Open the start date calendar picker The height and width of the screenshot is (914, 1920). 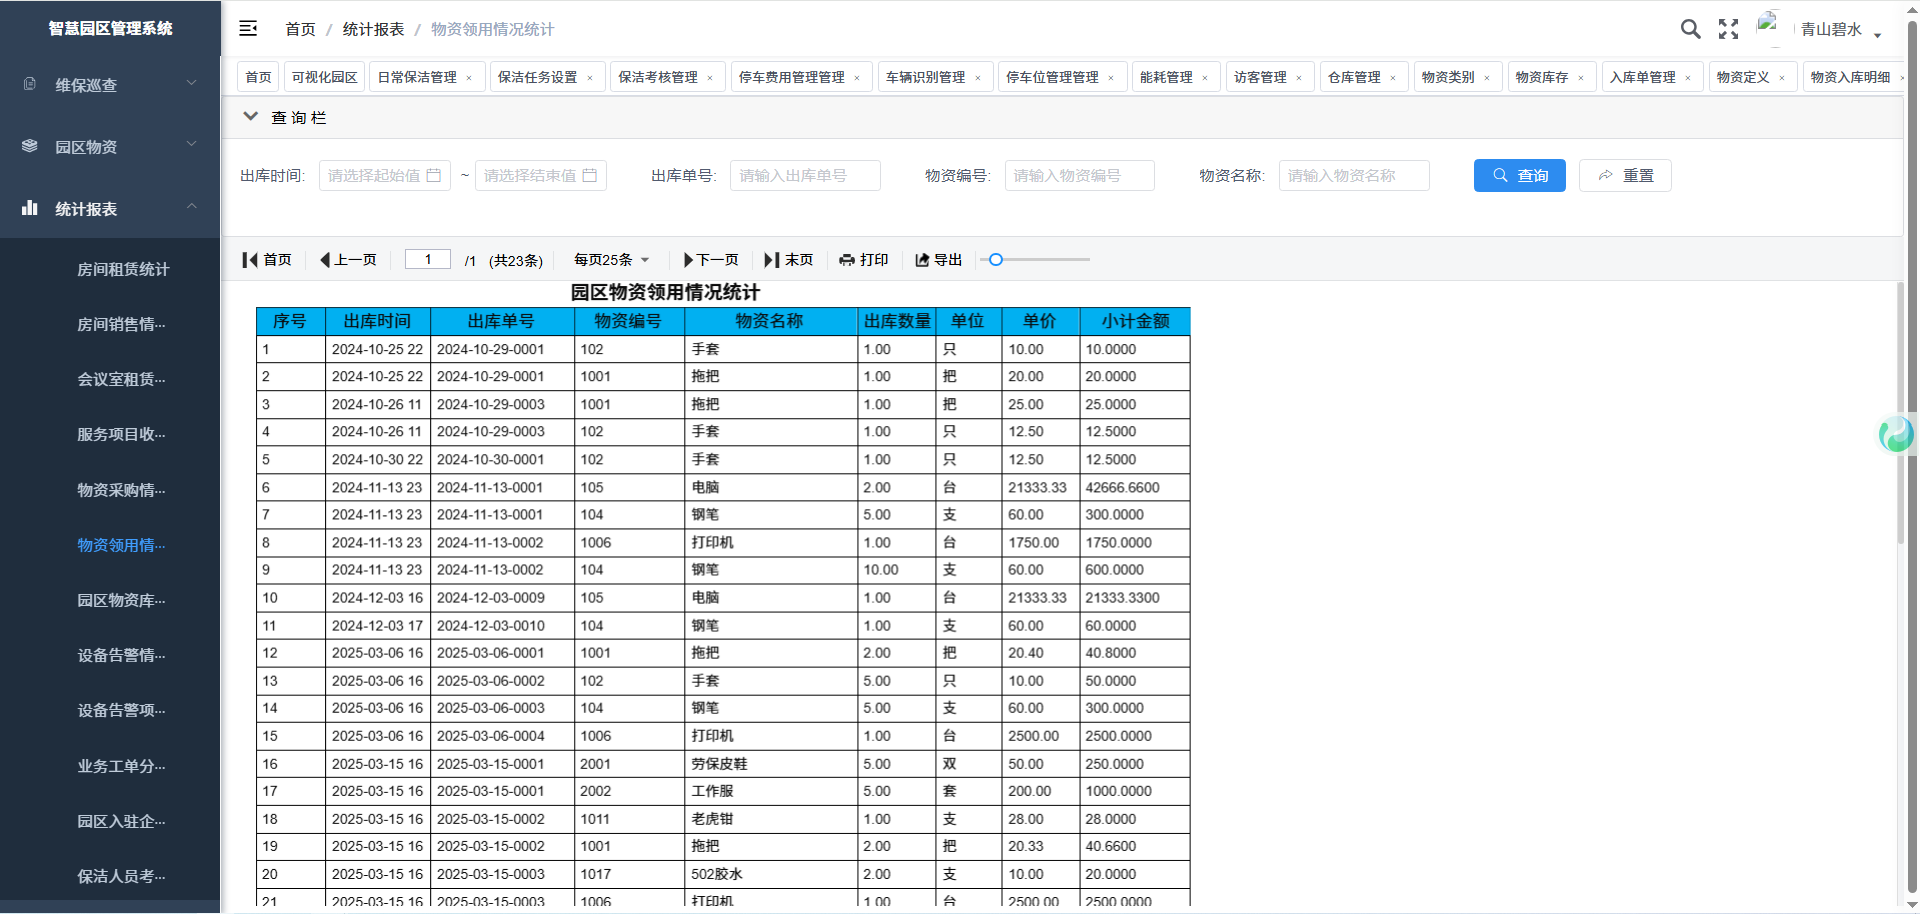pos(434,176)
